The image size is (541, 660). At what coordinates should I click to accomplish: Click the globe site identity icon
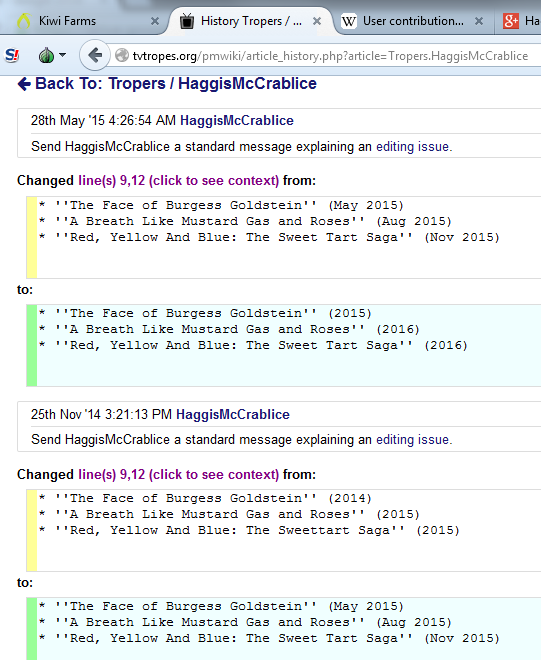[x=122, y=55]
